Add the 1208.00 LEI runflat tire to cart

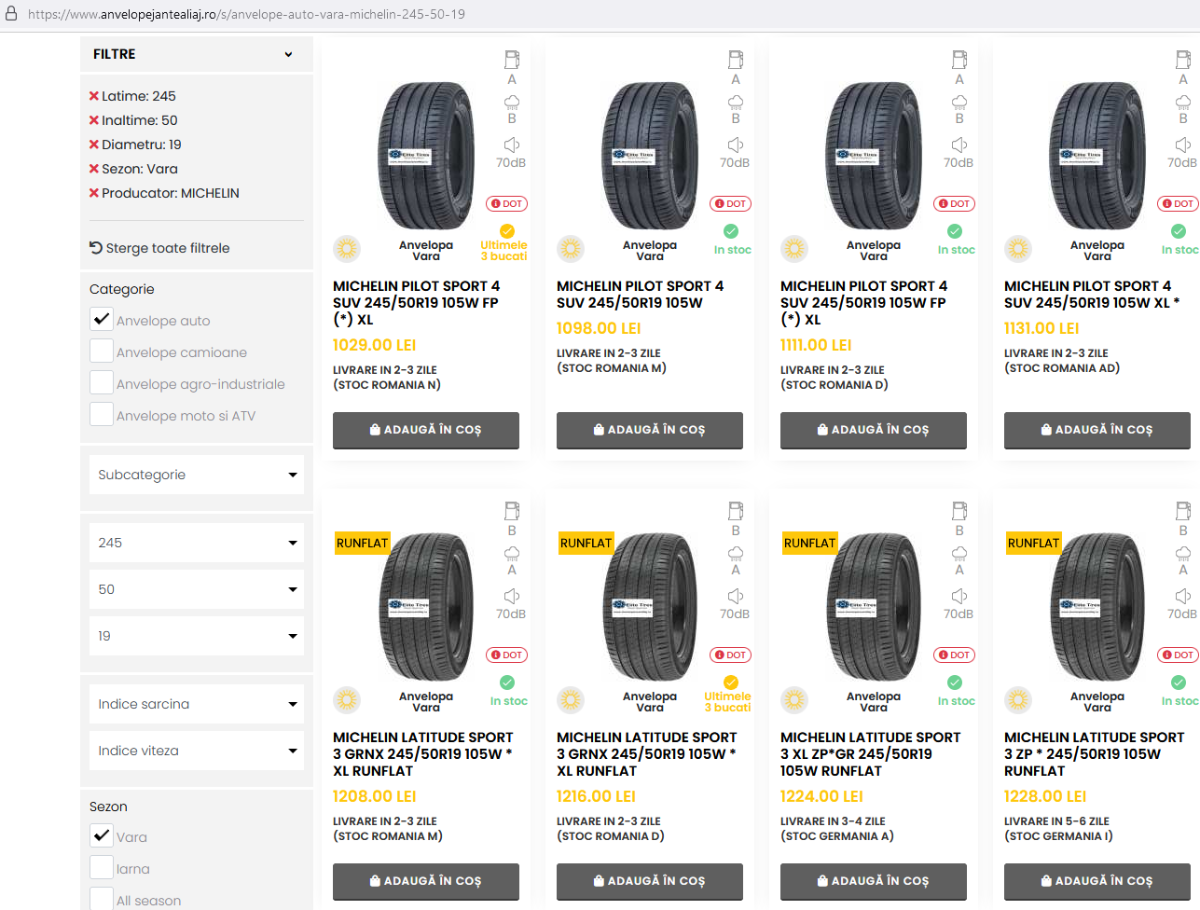pyautogui.click(x=426, y=881)
